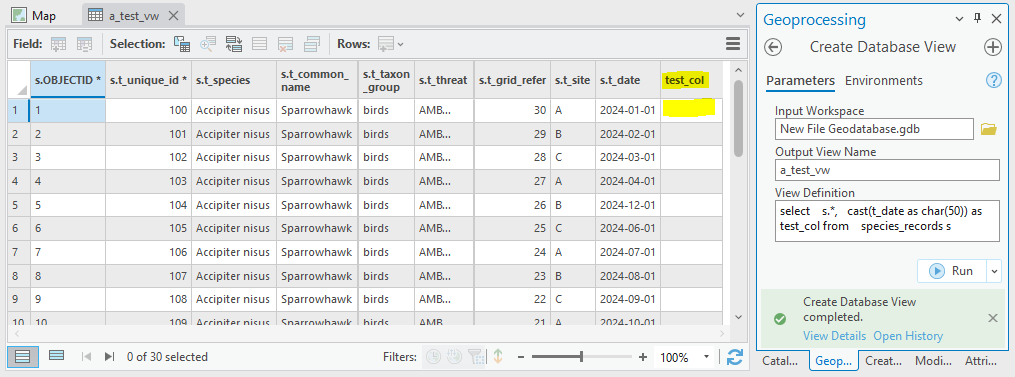Screen dimensions: 1015x377
Task: Select row 5 header in table
Action: click(19, 205)
